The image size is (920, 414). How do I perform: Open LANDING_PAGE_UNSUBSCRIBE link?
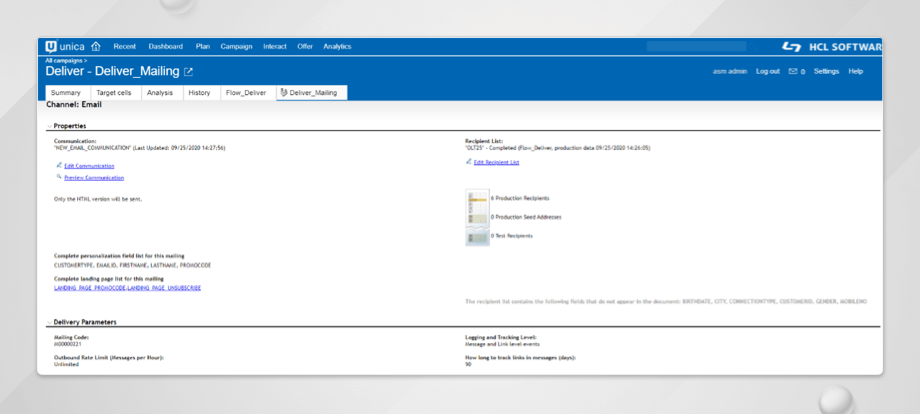tap(164, 288)
